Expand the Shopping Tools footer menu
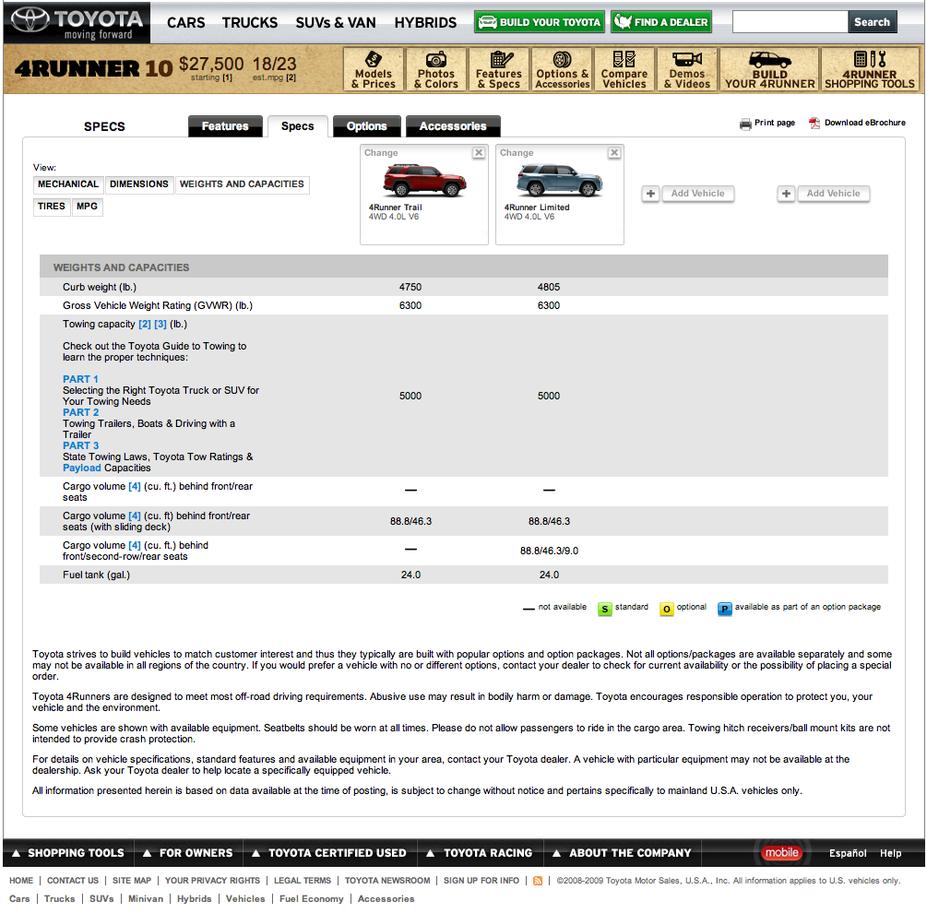 pyautogui.click(x=69, y=853)
